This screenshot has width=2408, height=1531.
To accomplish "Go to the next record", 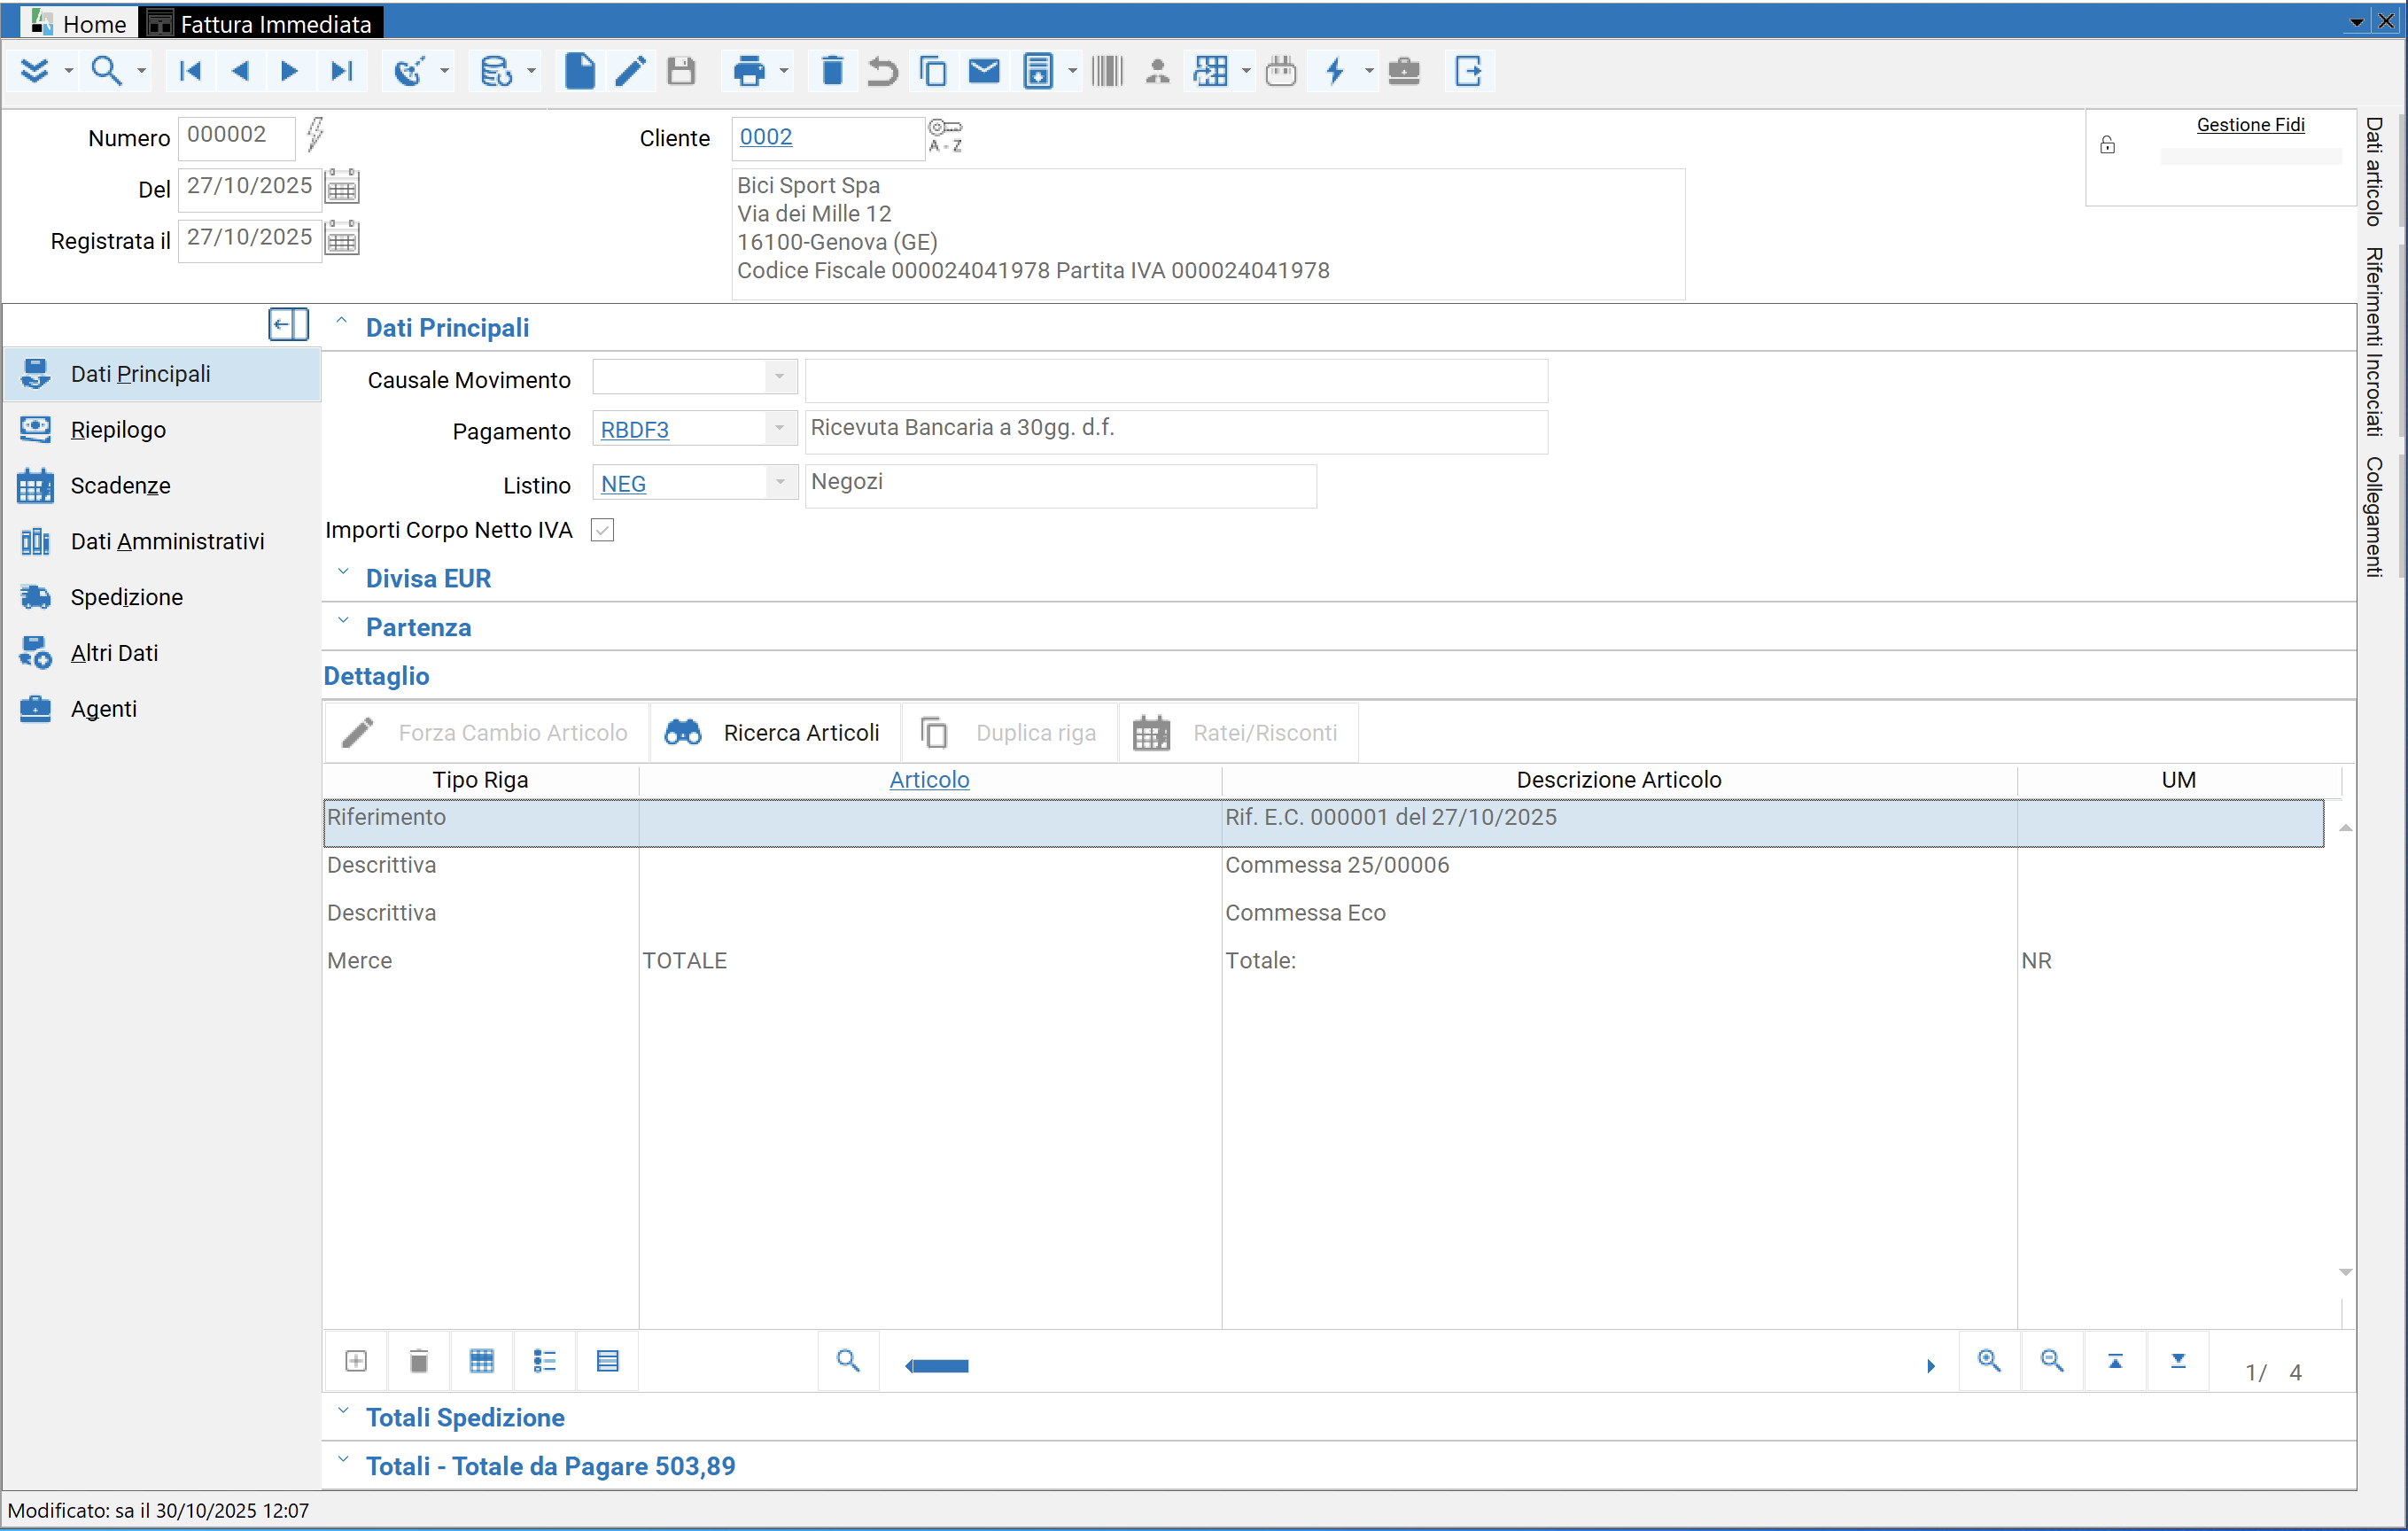I will [290, 71].
